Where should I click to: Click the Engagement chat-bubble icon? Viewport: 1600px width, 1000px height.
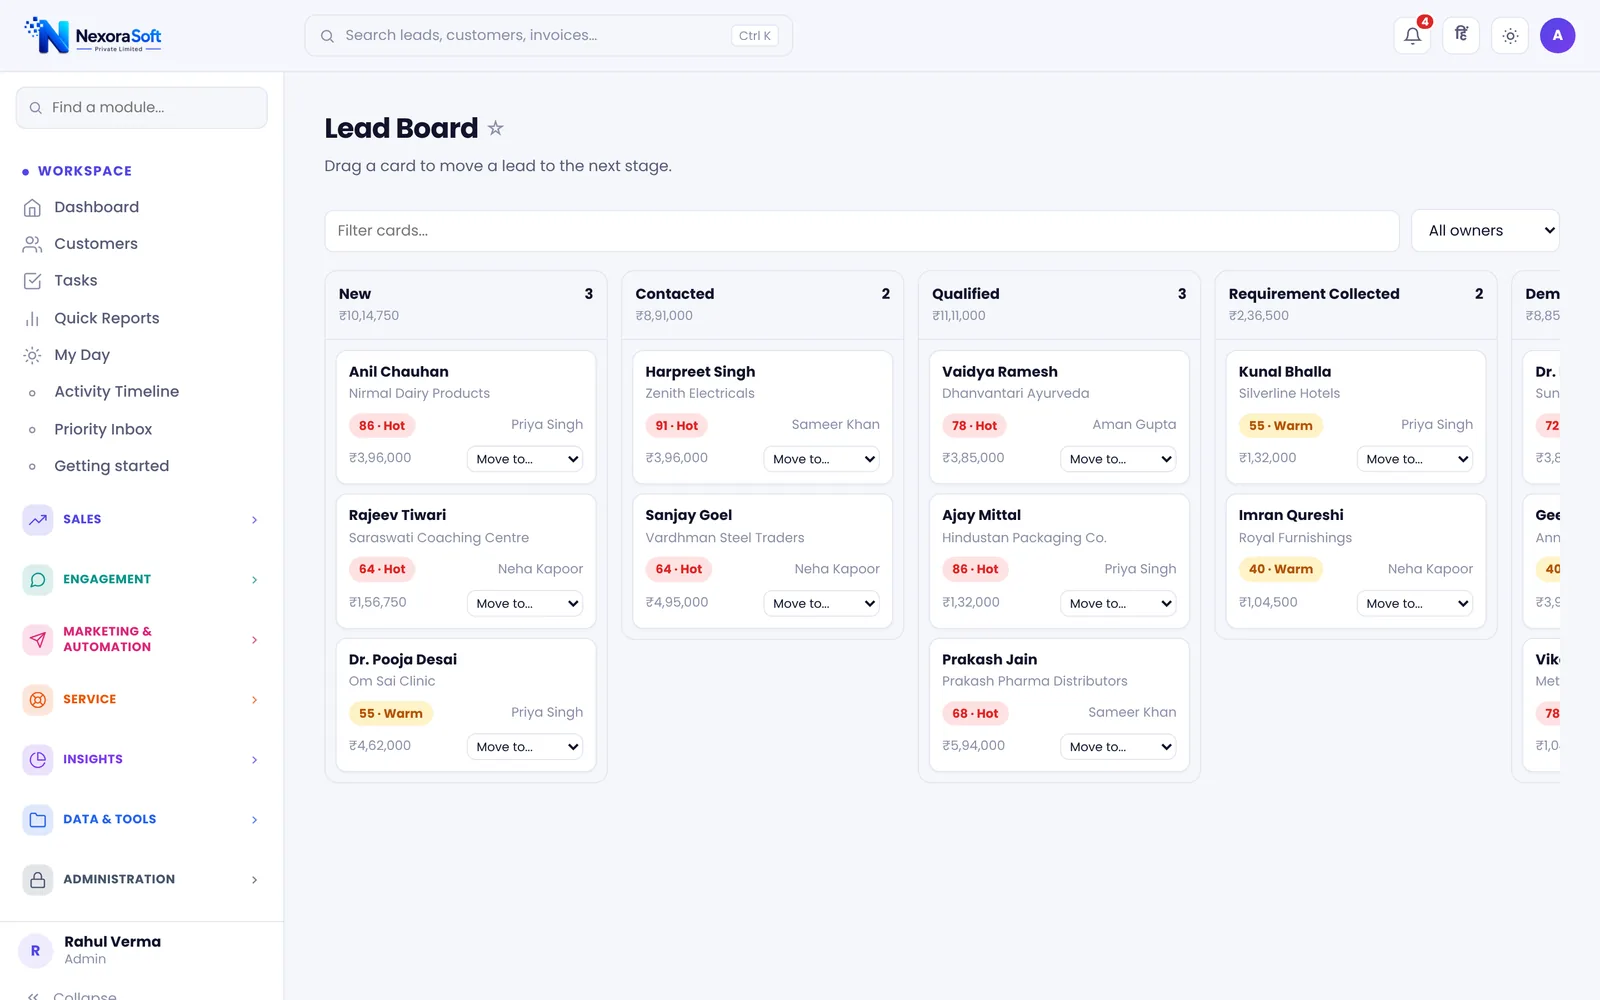point(38,580)
